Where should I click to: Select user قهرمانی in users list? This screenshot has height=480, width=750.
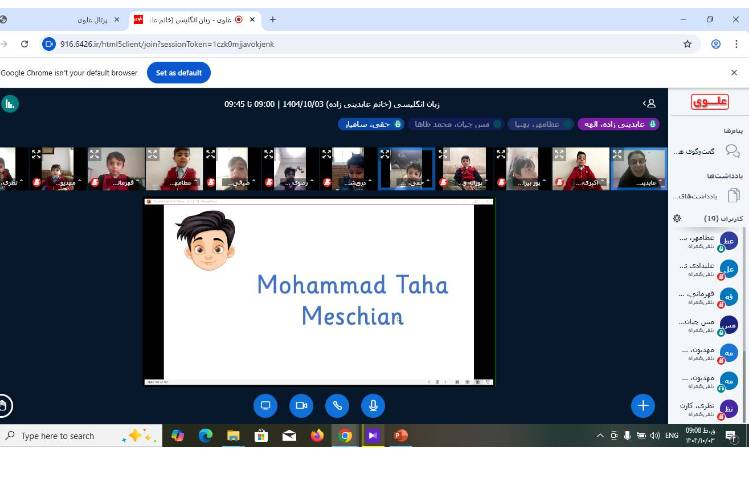pyautogui.click(x=707, y=297)
